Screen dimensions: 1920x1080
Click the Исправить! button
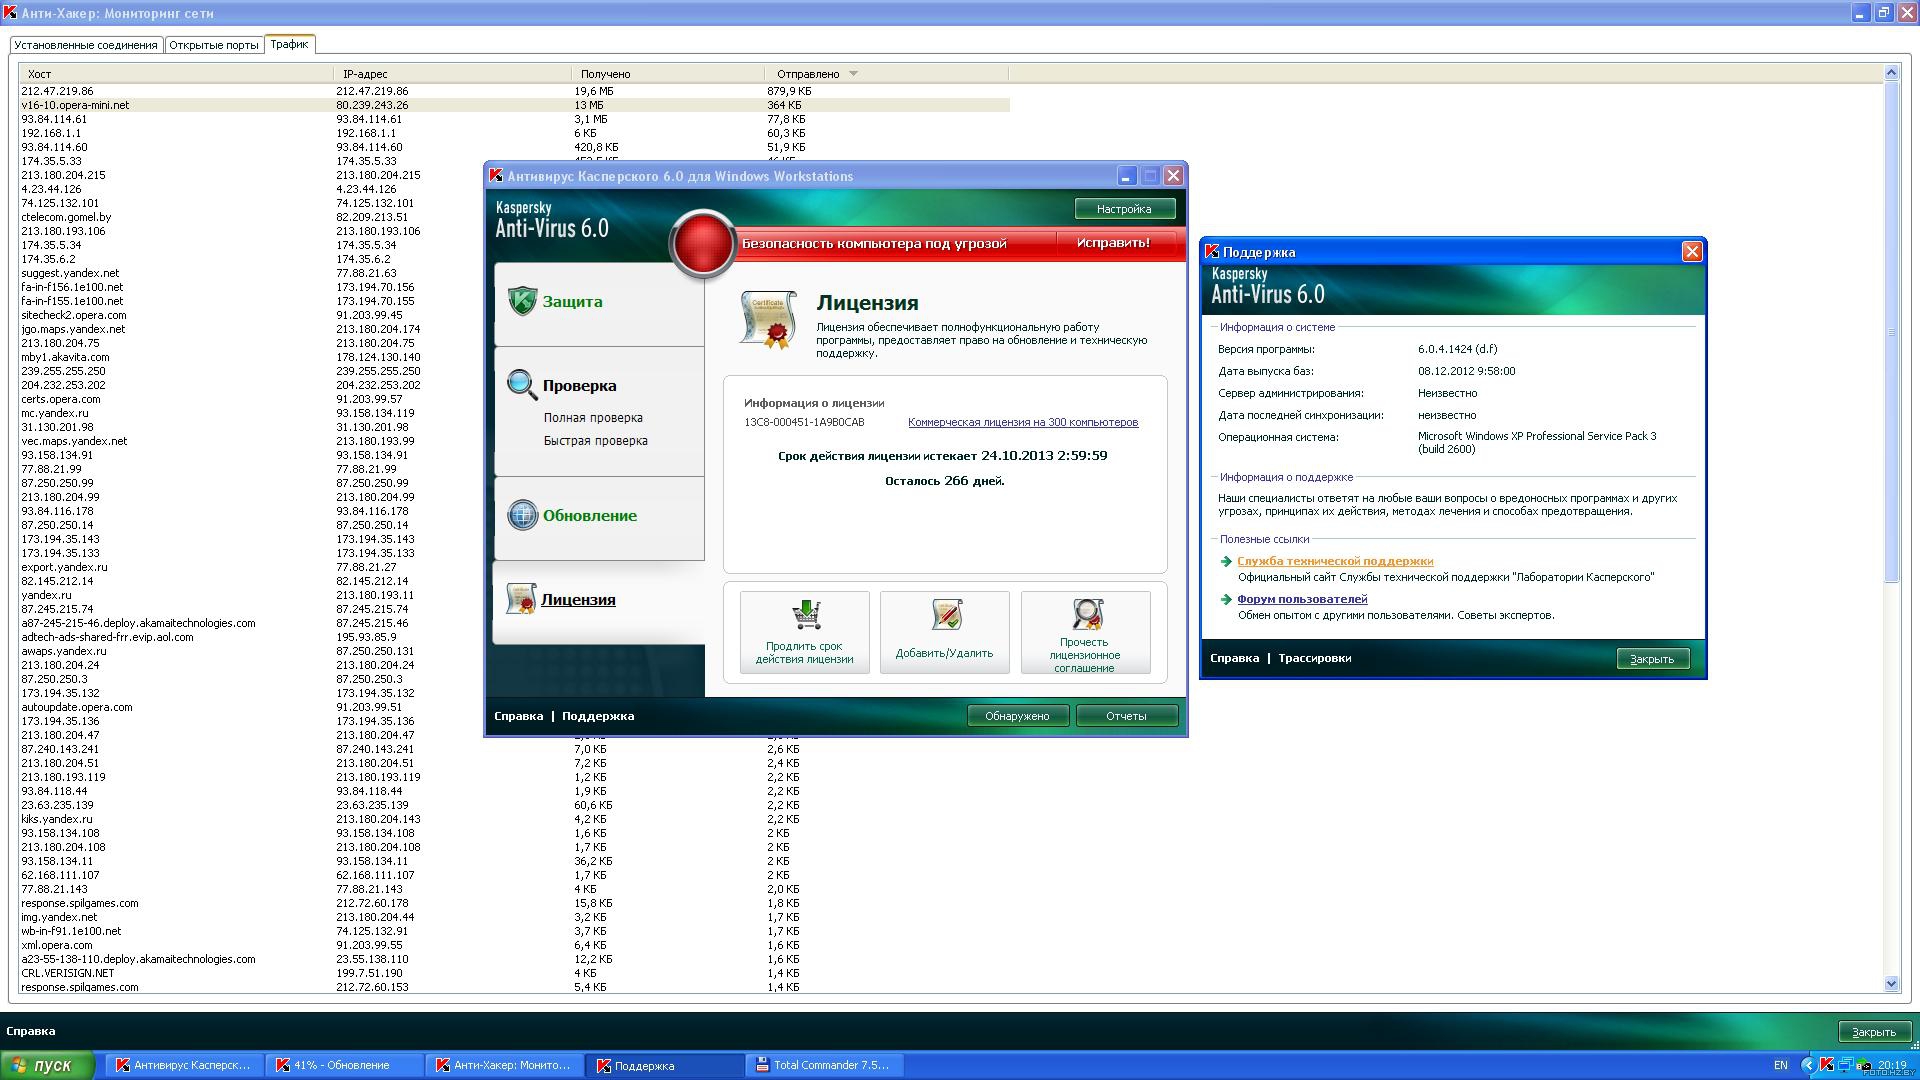point(1114,243)
